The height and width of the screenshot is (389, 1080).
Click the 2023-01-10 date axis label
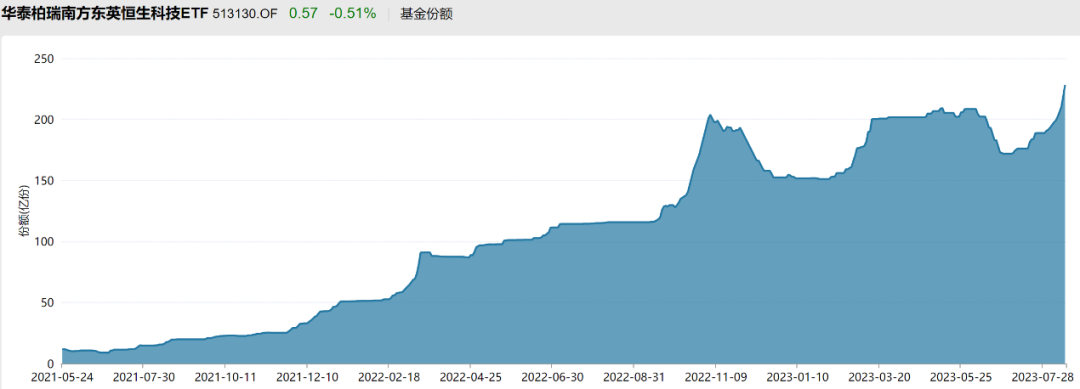[797, 378]
